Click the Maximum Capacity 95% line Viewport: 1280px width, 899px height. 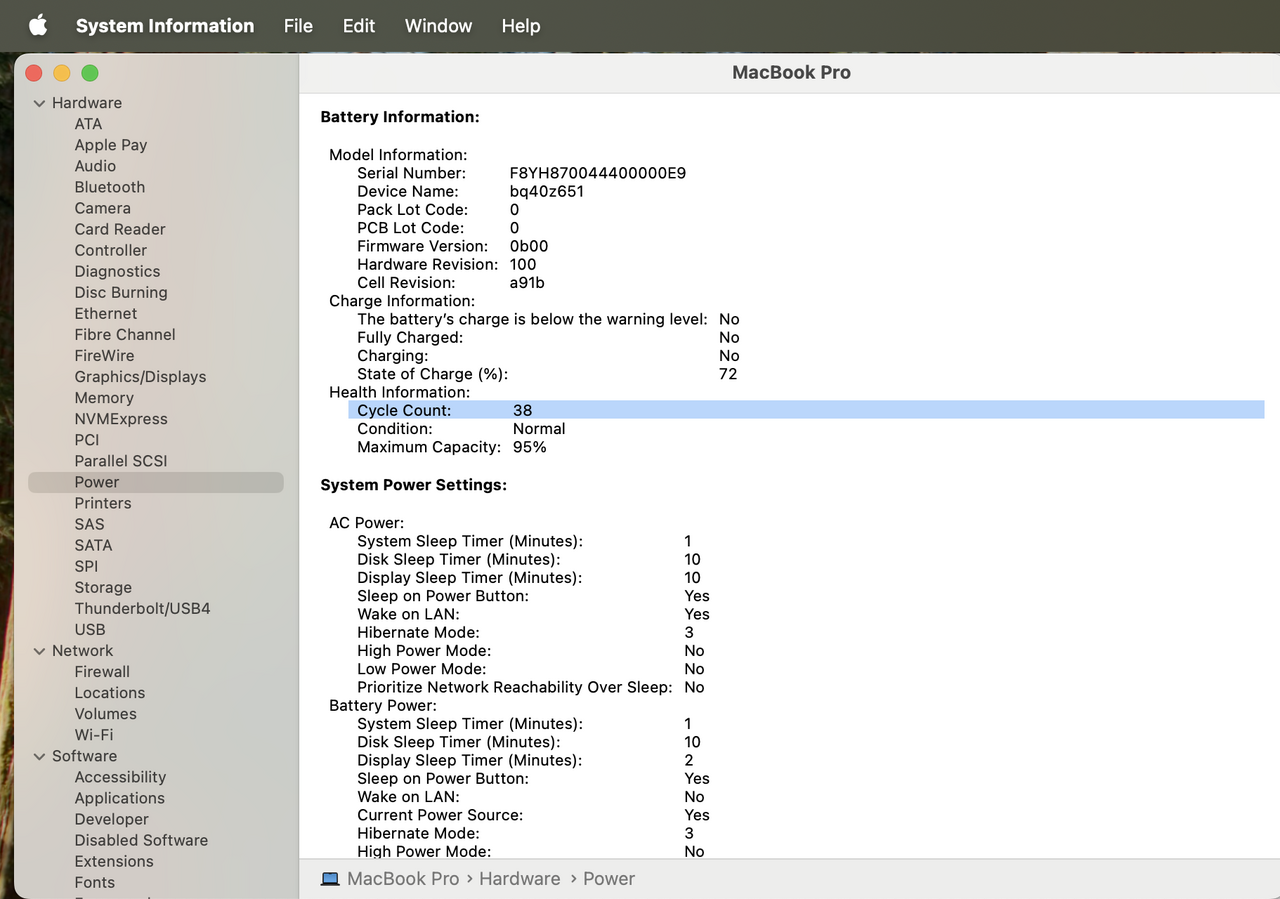(x=452, y=447)
